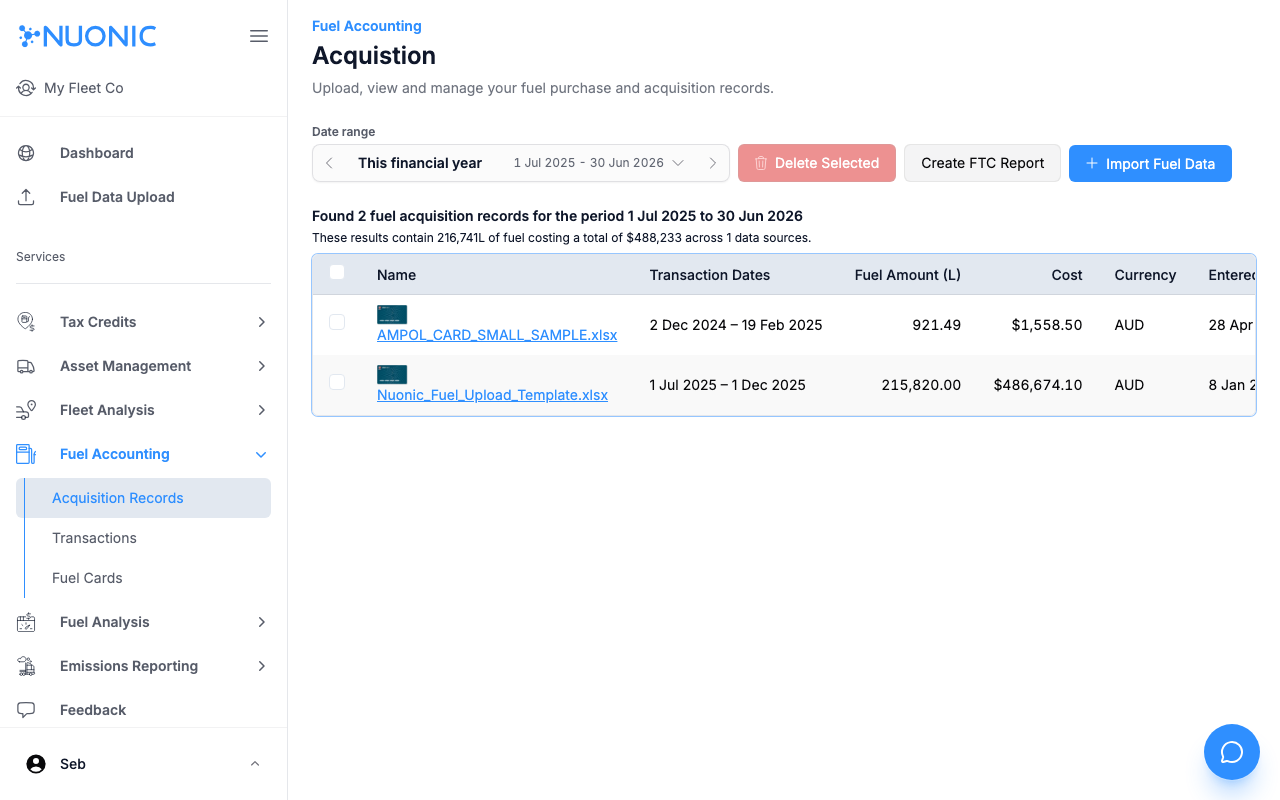Open the This financial year date dropdown
This screenshot has width=1280, height=800.
coord(521,163)
